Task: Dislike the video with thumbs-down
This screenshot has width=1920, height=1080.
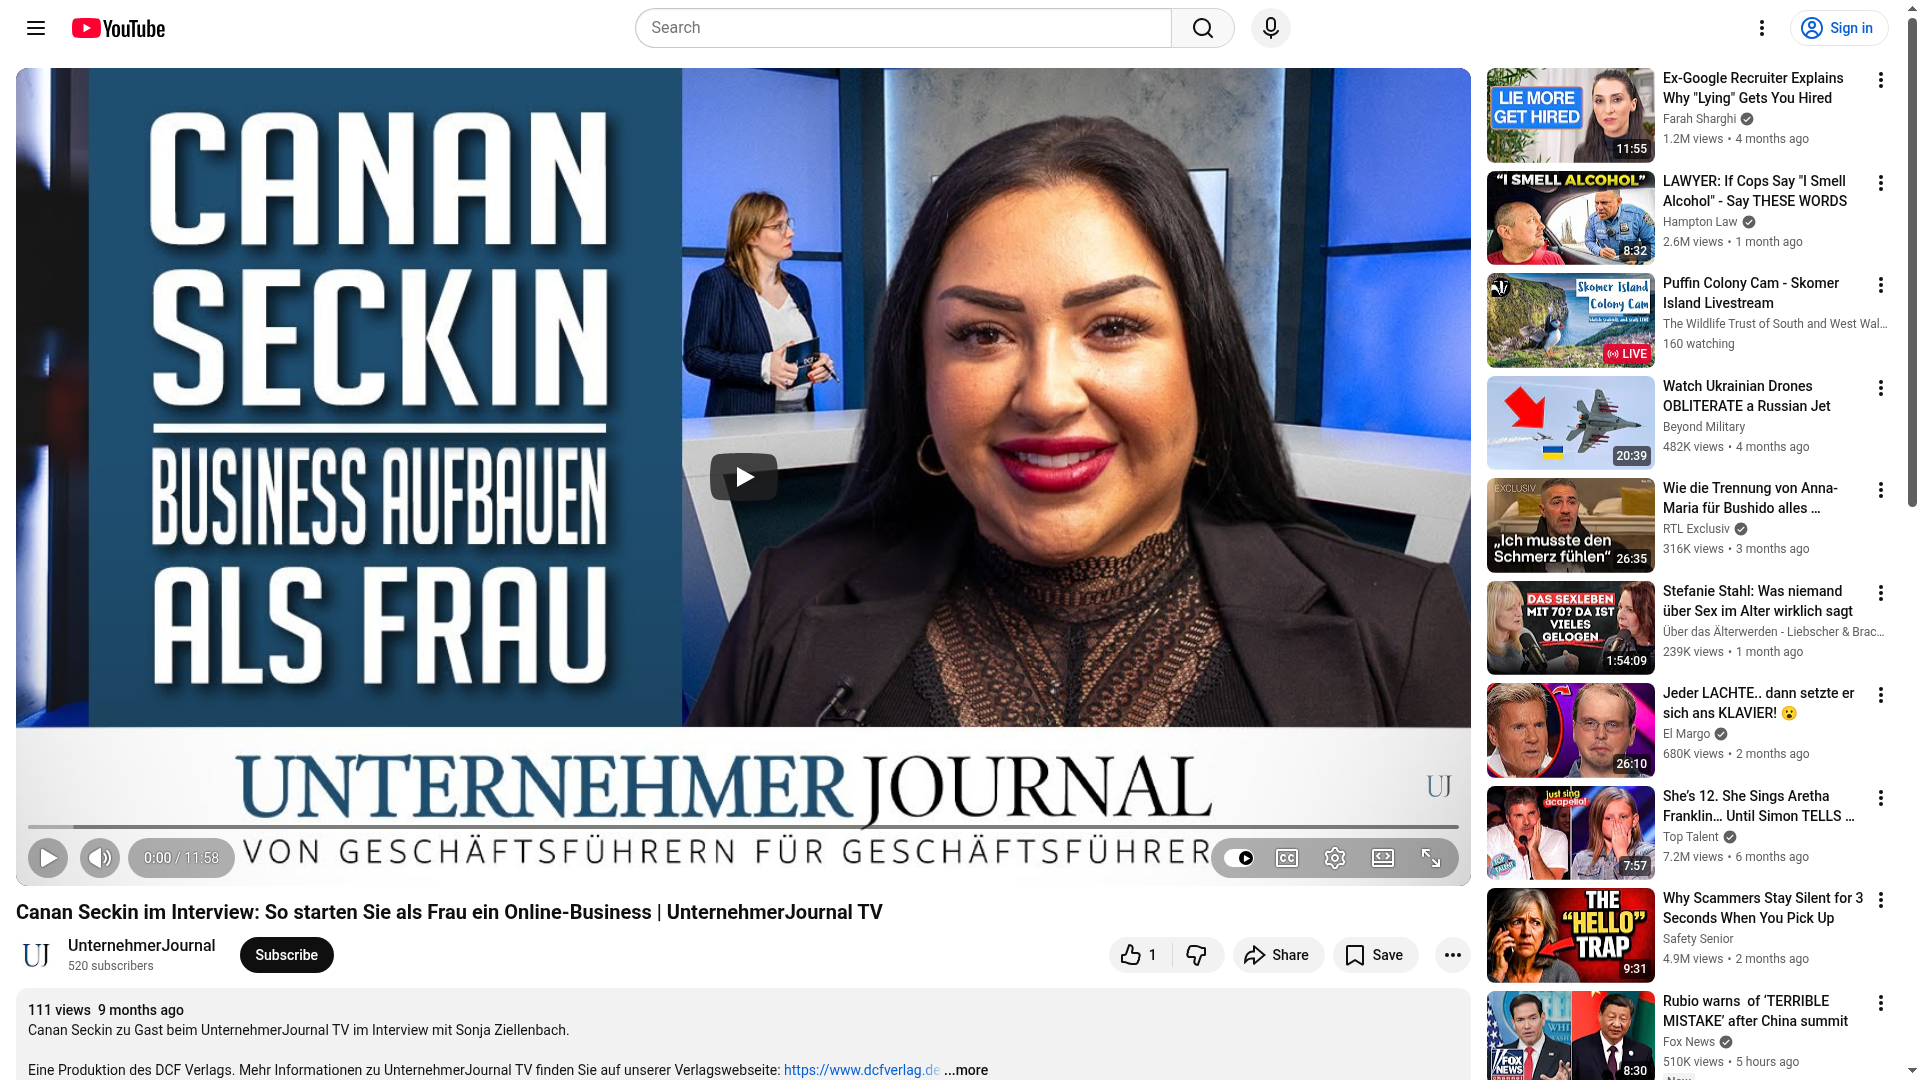Action: [x=1197, y=955]
